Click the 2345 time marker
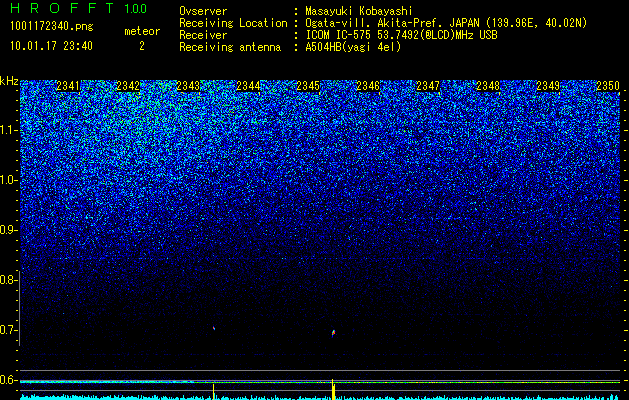This screenshot has height=400, width=629. (x=308, y=86)
